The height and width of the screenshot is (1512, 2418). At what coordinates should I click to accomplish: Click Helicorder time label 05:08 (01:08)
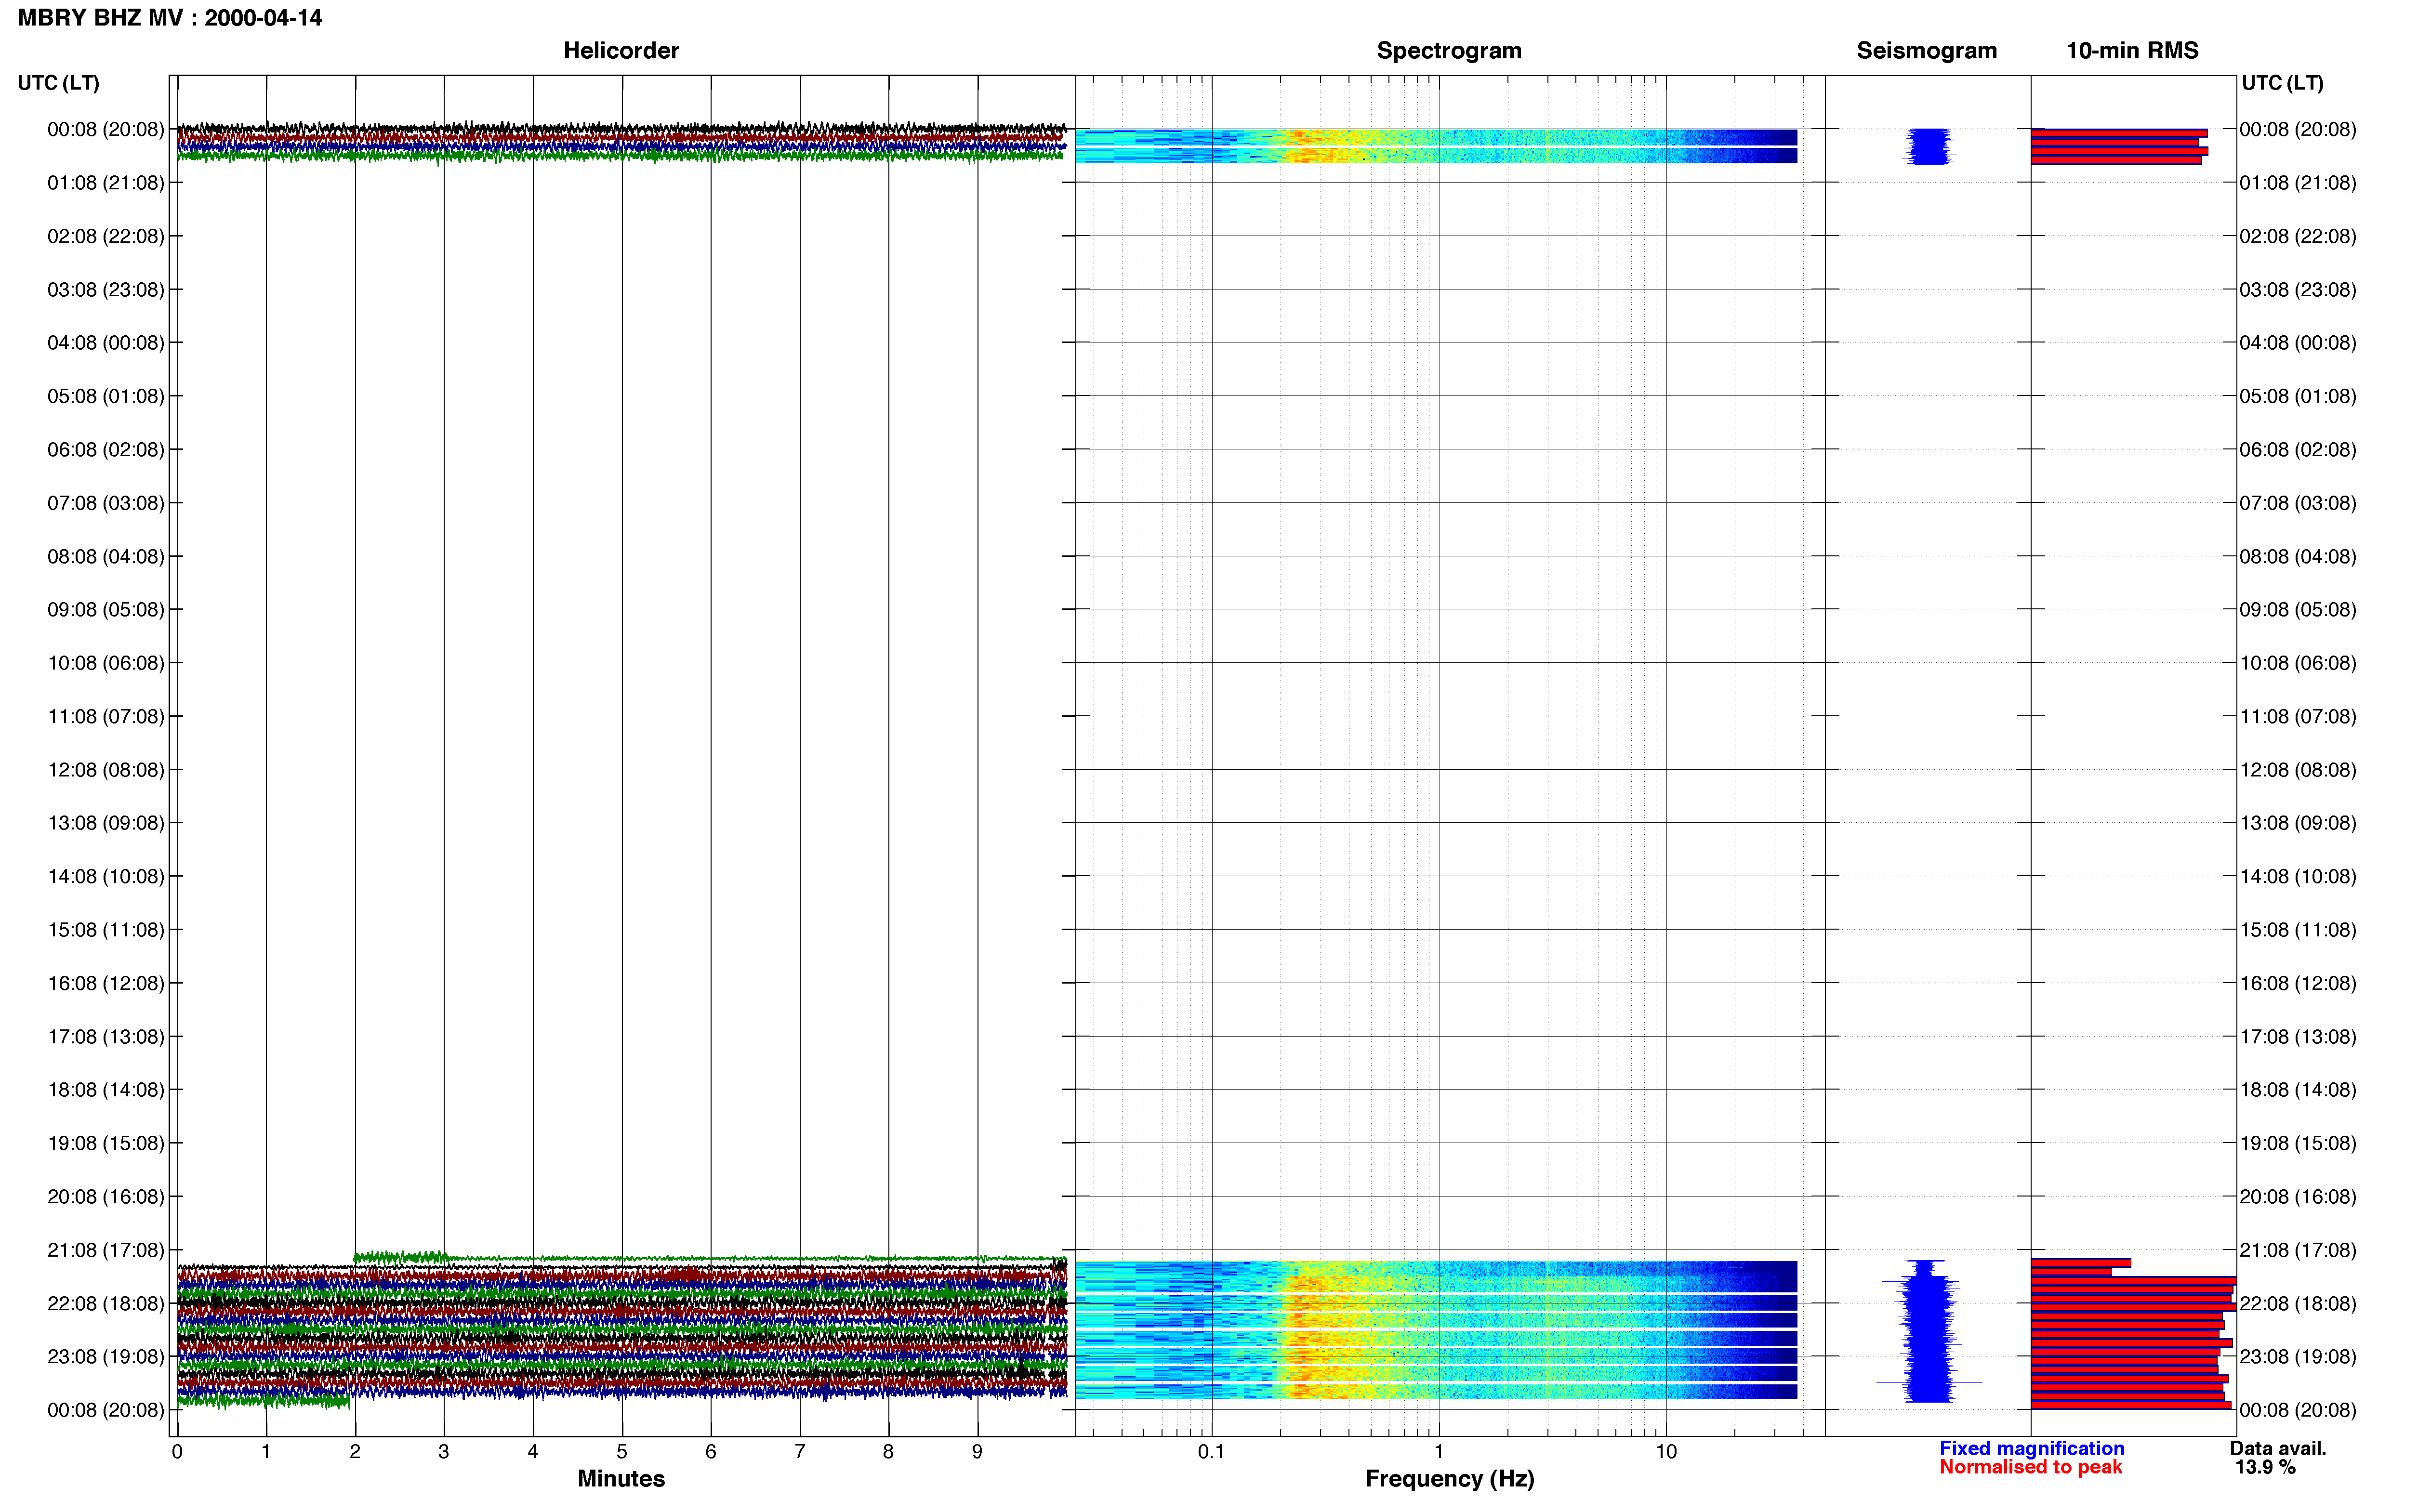pos(106,396)
